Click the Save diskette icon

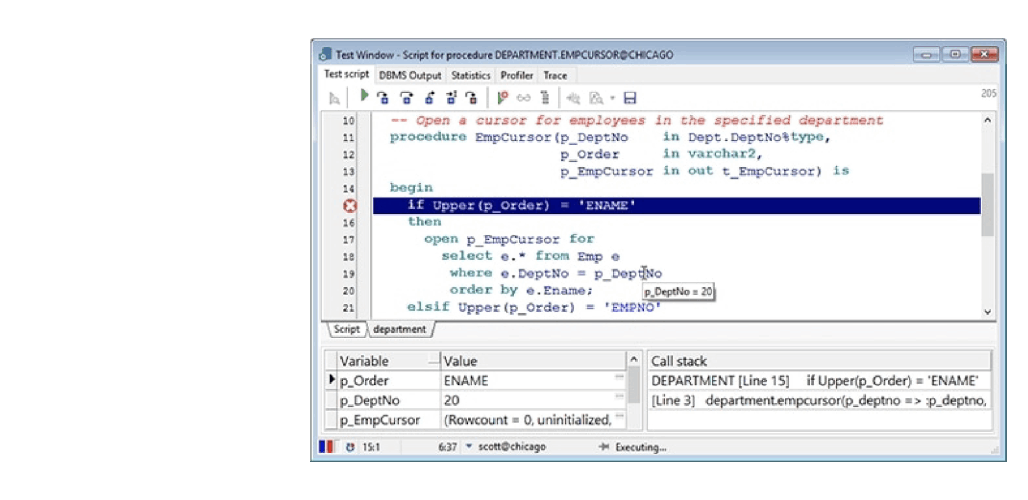coord(630,98)
